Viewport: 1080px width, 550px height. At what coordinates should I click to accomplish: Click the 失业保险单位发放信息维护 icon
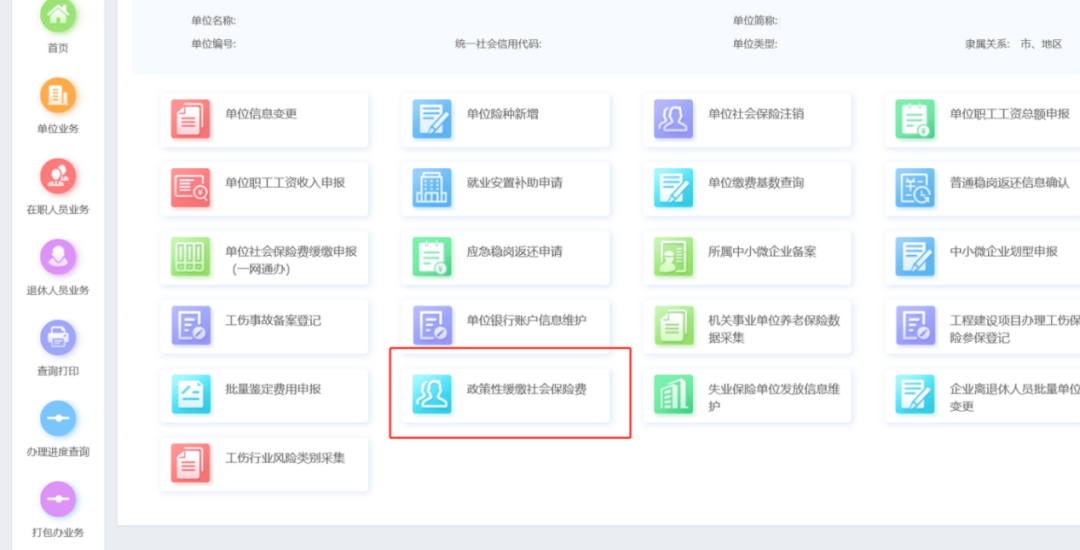click(673, 394)
